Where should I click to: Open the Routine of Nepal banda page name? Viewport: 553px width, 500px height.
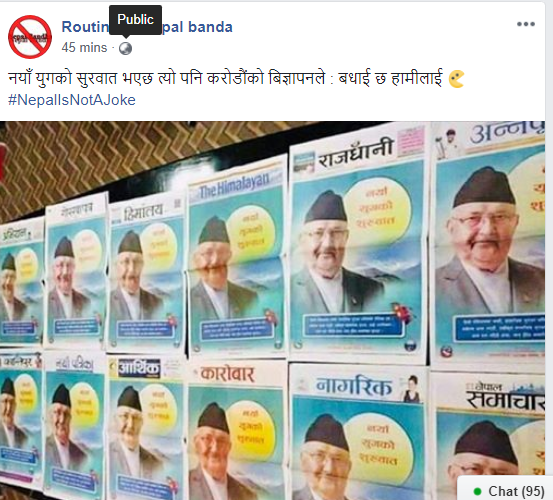(147, 27)
